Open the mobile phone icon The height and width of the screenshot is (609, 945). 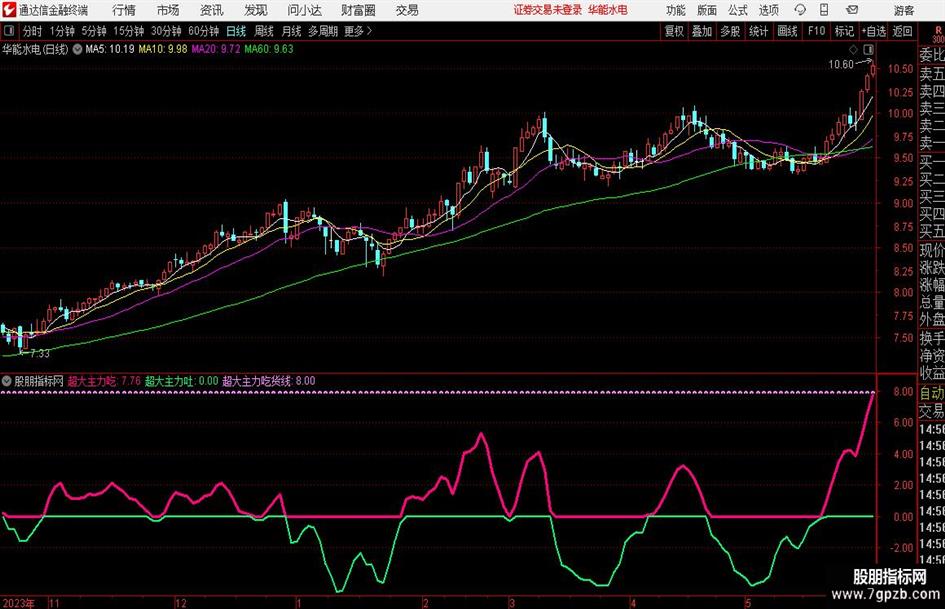pos(824,10)
